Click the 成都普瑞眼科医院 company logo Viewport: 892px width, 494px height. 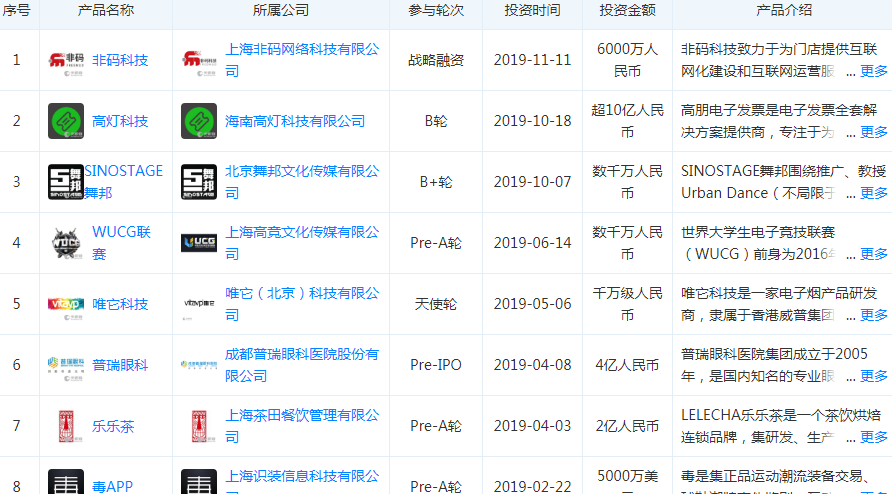click(x=199, y=365)
